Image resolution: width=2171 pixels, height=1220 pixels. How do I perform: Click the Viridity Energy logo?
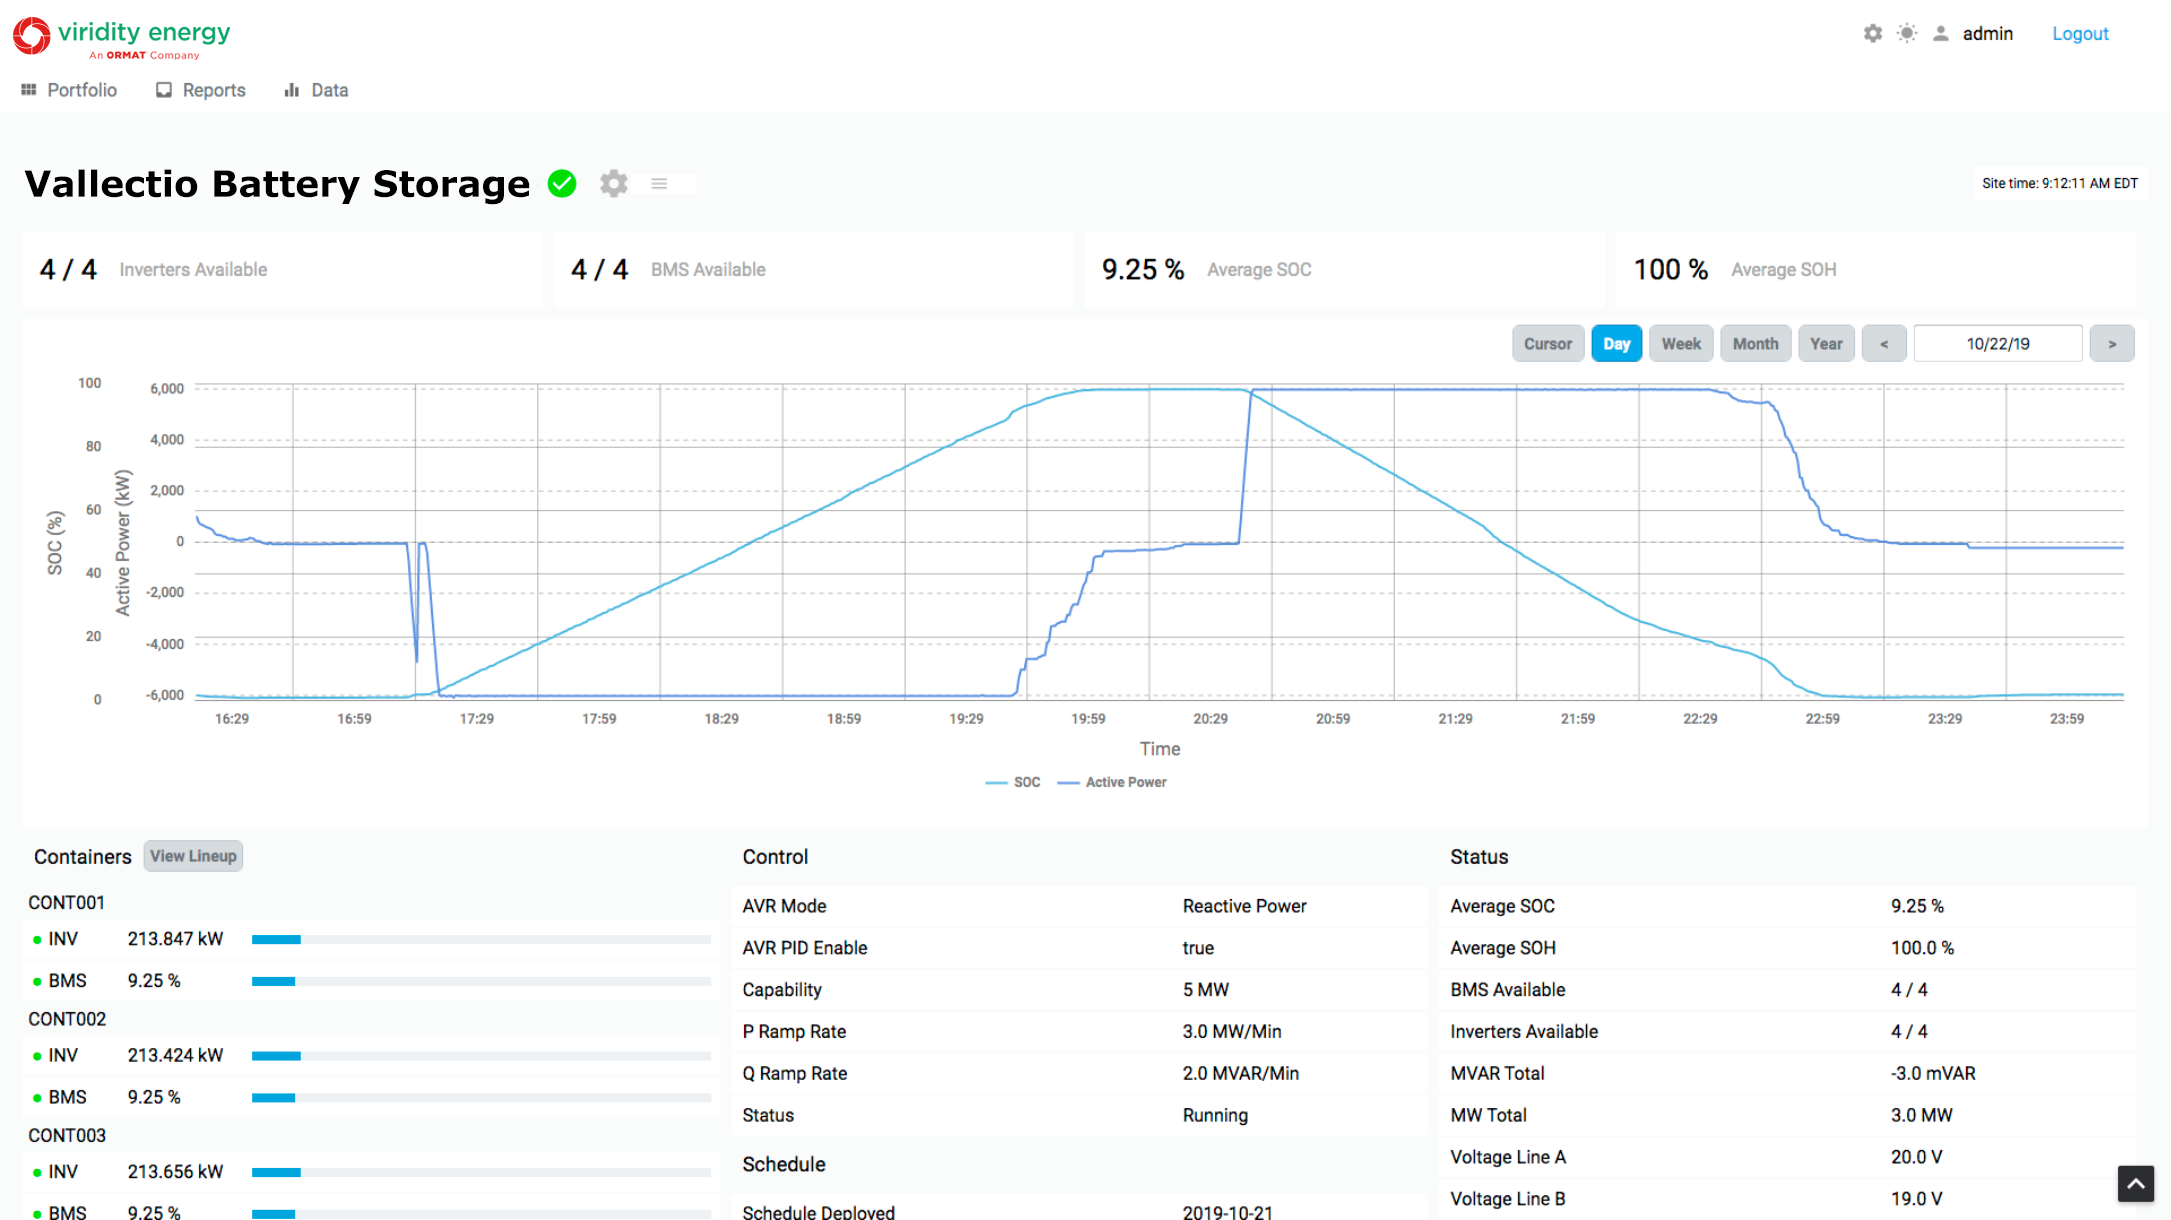point(121,38)
